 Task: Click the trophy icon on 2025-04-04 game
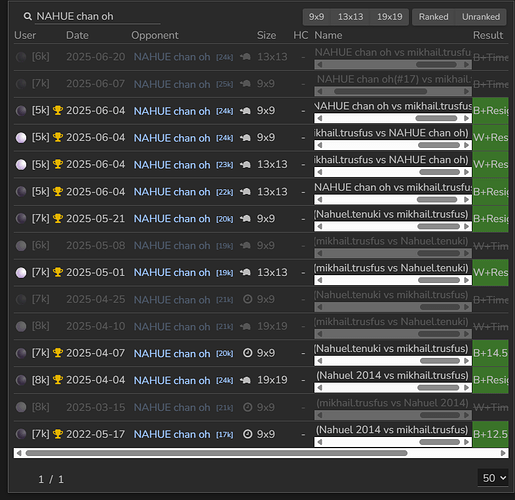[x=58, y=380]
